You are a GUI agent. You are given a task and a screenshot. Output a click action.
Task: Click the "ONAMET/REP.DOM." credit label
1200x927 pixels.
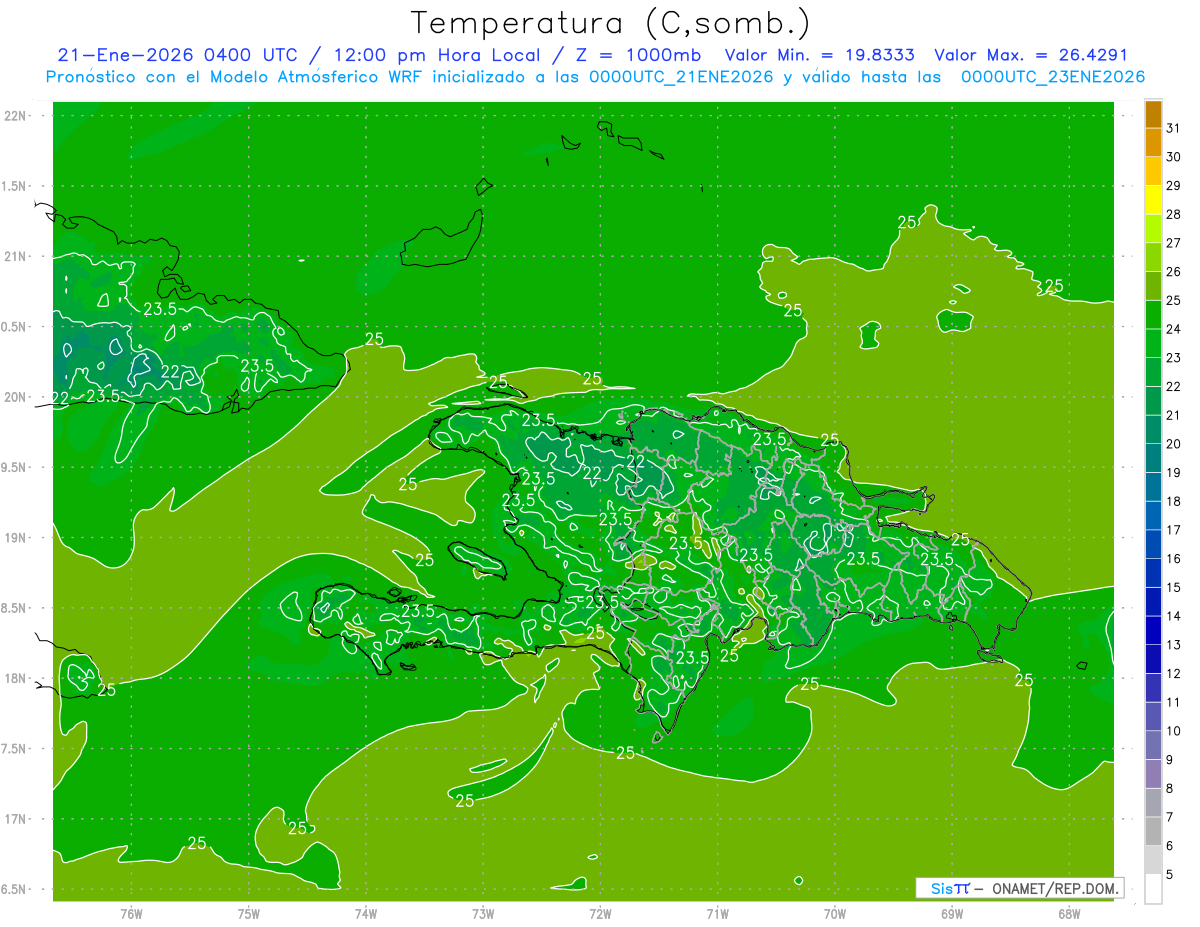coord(1057,888)
